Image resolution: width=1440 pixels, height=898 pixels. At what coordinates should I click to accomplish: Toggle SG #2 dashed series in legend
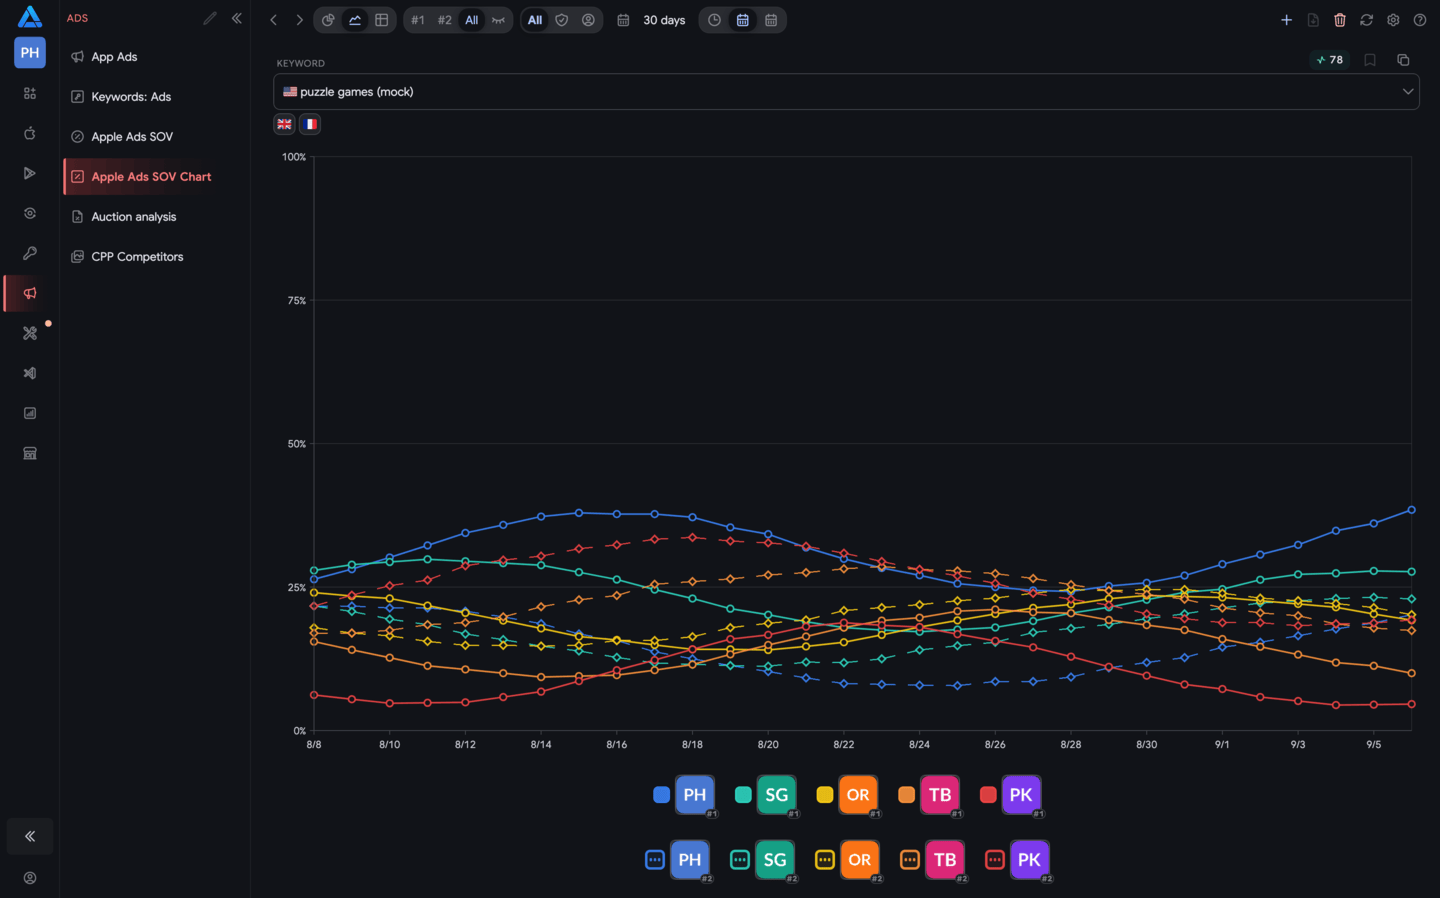click(x=765, y=860)
